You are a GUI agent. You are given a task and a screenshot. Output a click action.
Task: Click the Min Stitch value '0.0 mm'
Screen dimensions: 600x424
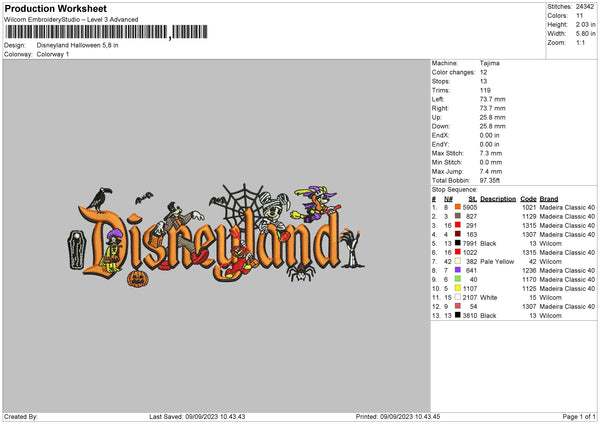coord(491,162)
